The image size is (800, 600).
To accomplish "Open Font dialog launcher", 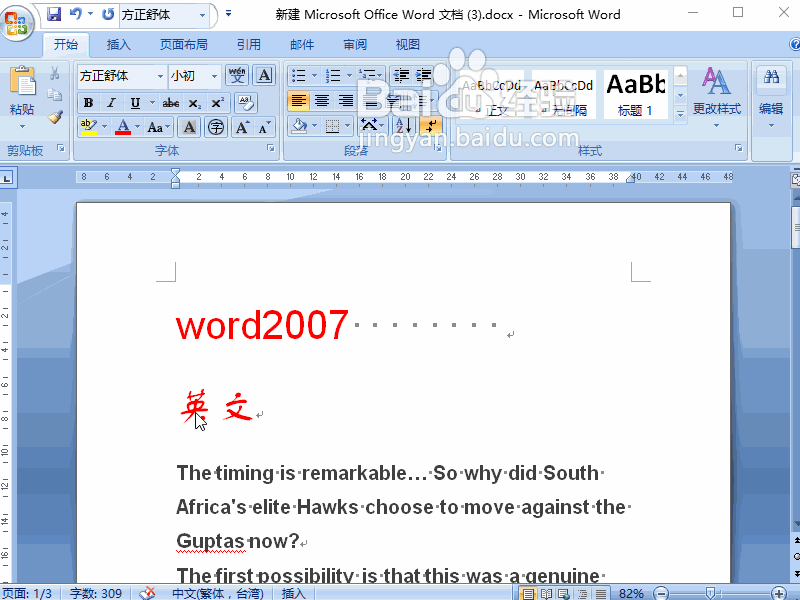I will (x=270, y=148).
